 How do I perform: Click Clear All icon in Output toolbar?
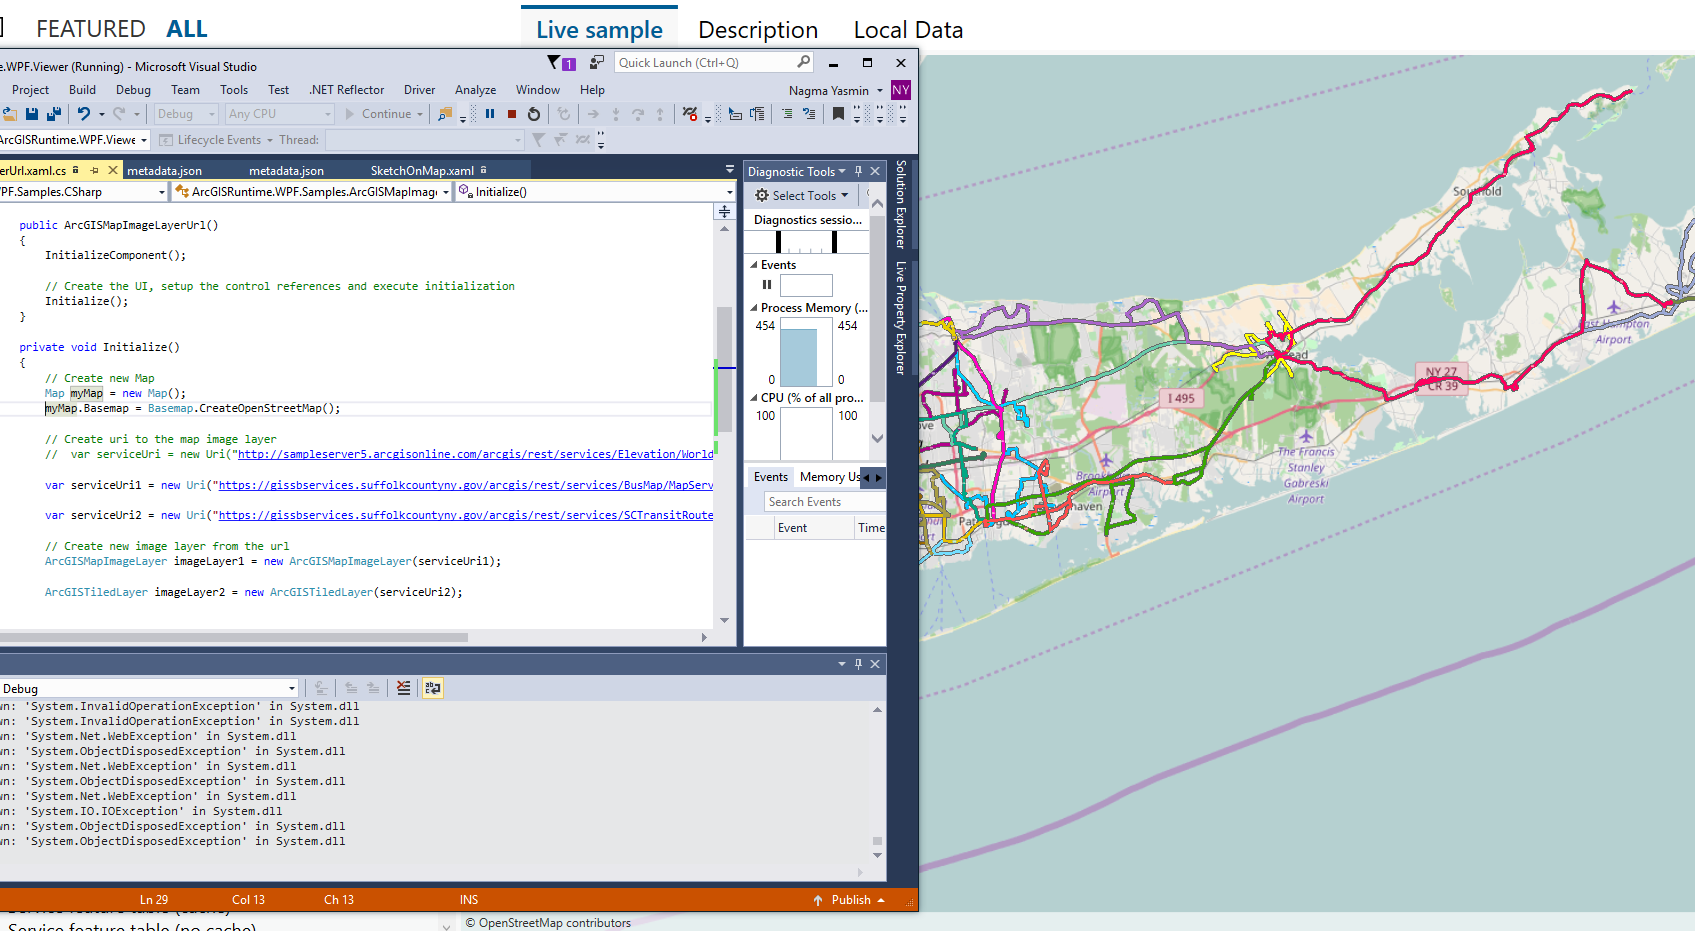click(403, 688)
